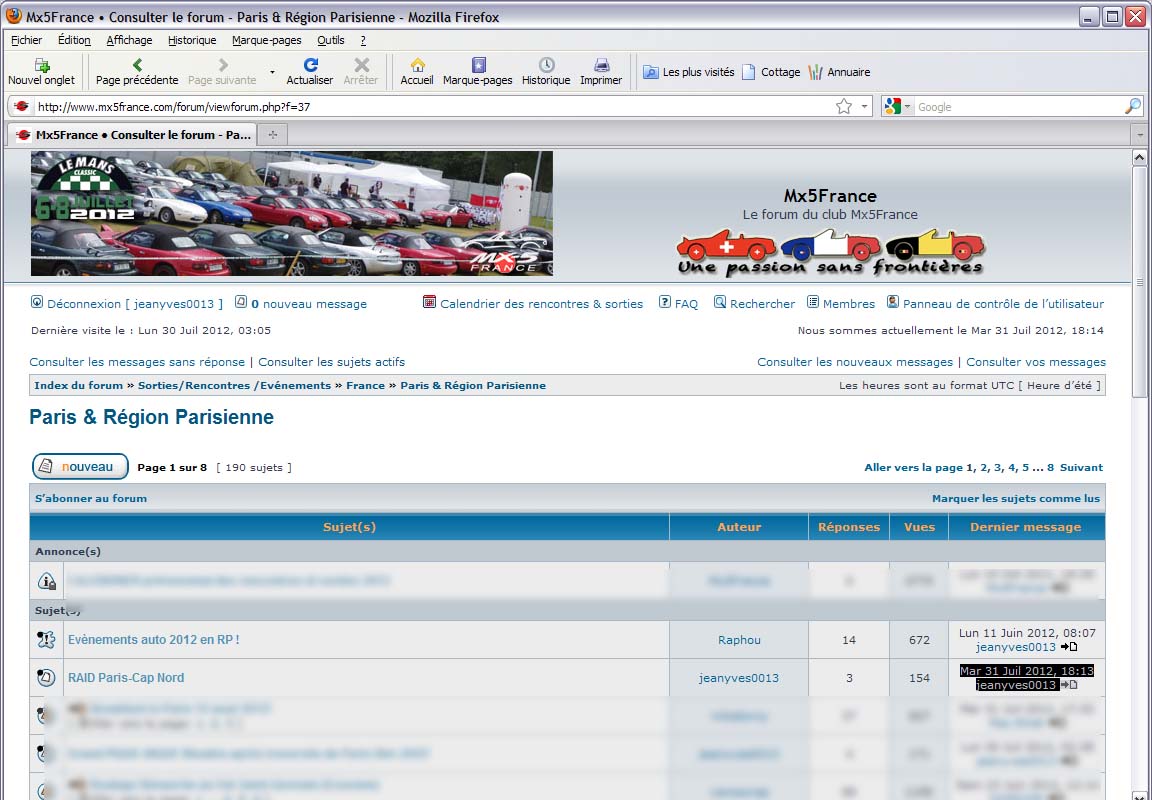Open the Édition menu
The width and height of the screenshot is (1152, 800).
click(74, 40)
